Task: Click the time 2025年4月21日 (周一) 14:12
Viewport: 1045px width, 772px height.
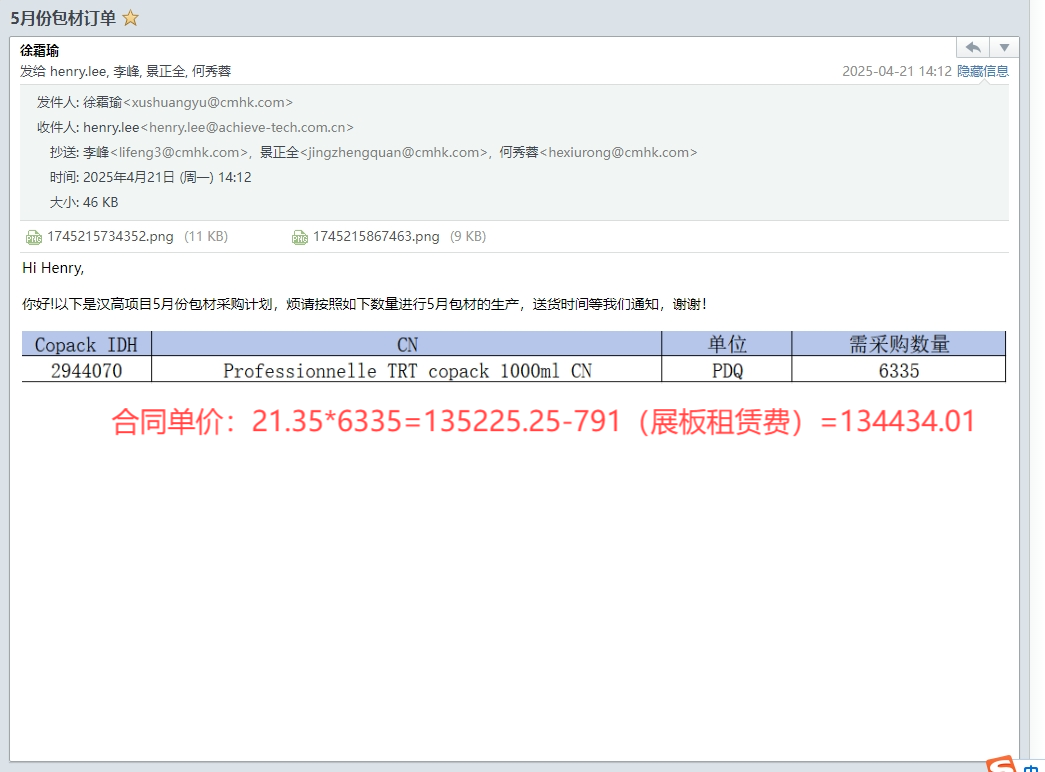Action: 167,177
